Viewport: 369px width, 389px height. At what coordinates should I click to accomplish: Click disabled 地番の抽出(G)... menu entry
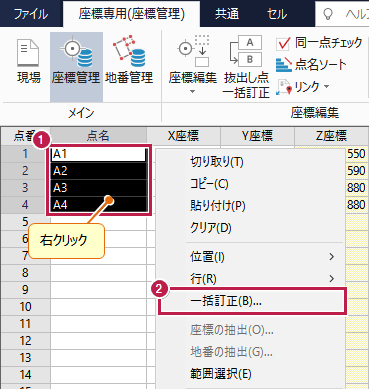pyautogui.click(x=250, y=352)
